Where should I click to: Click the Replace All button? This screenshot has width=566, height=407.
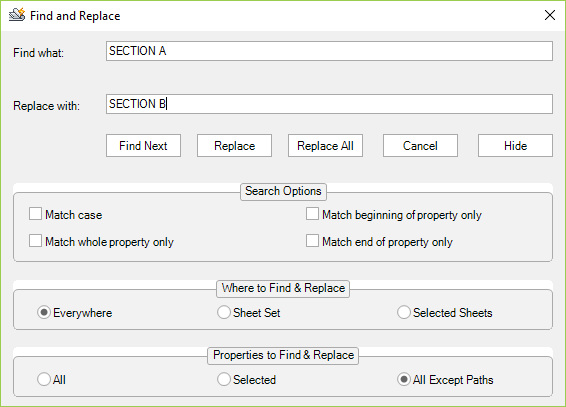tap(325, 146)
